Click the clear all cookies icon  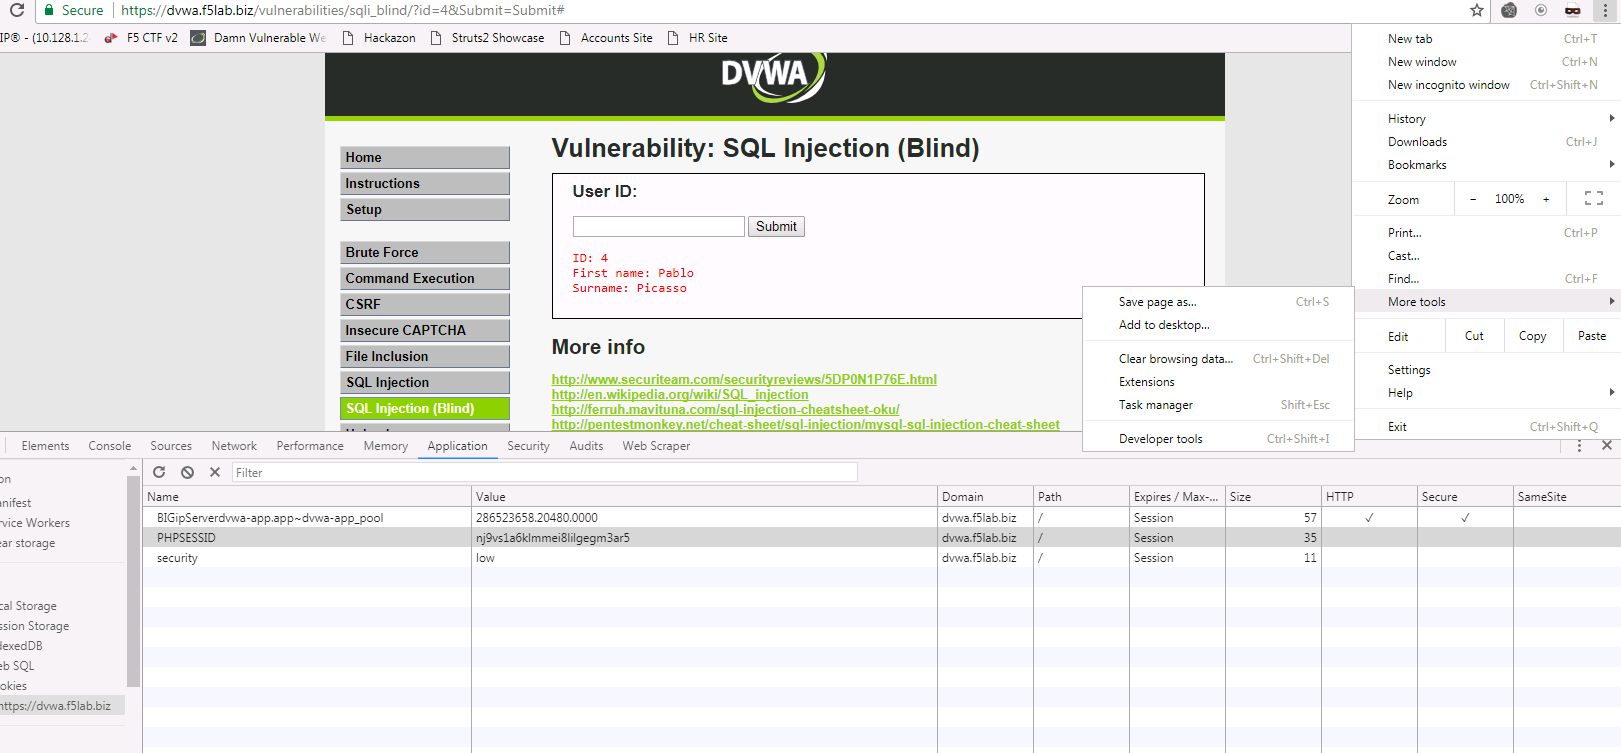187,472
